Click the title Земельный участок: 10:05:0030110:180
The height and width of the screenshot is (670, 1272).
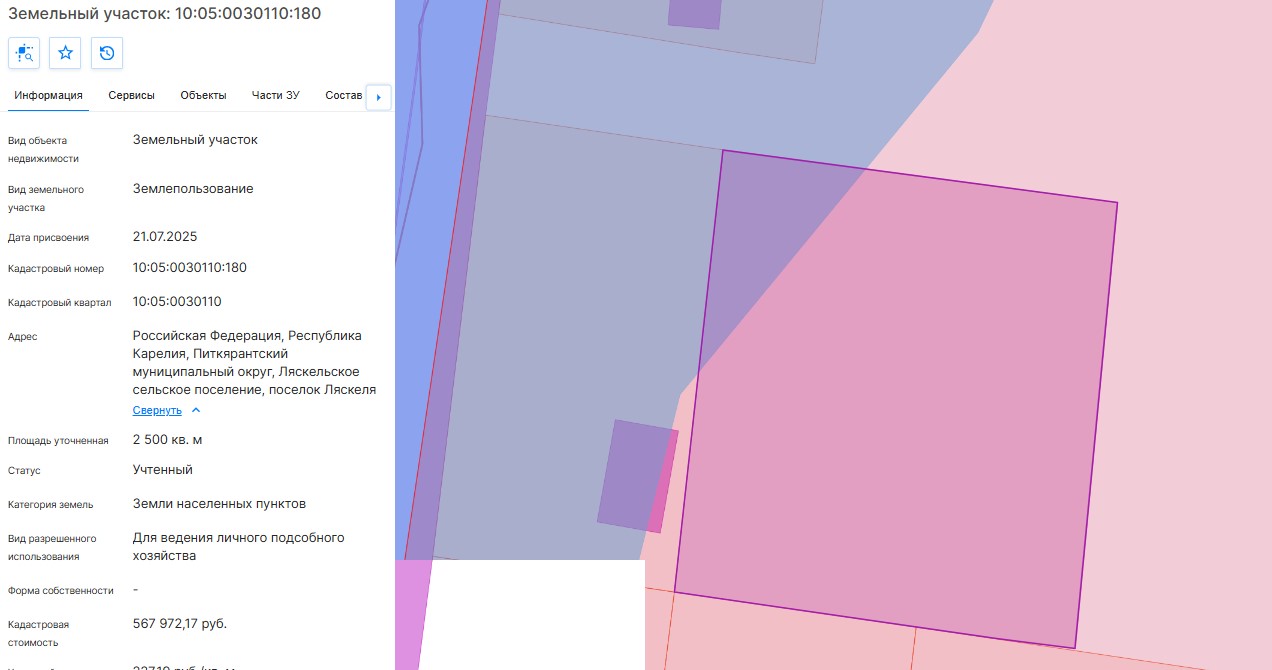coord(165,14)
